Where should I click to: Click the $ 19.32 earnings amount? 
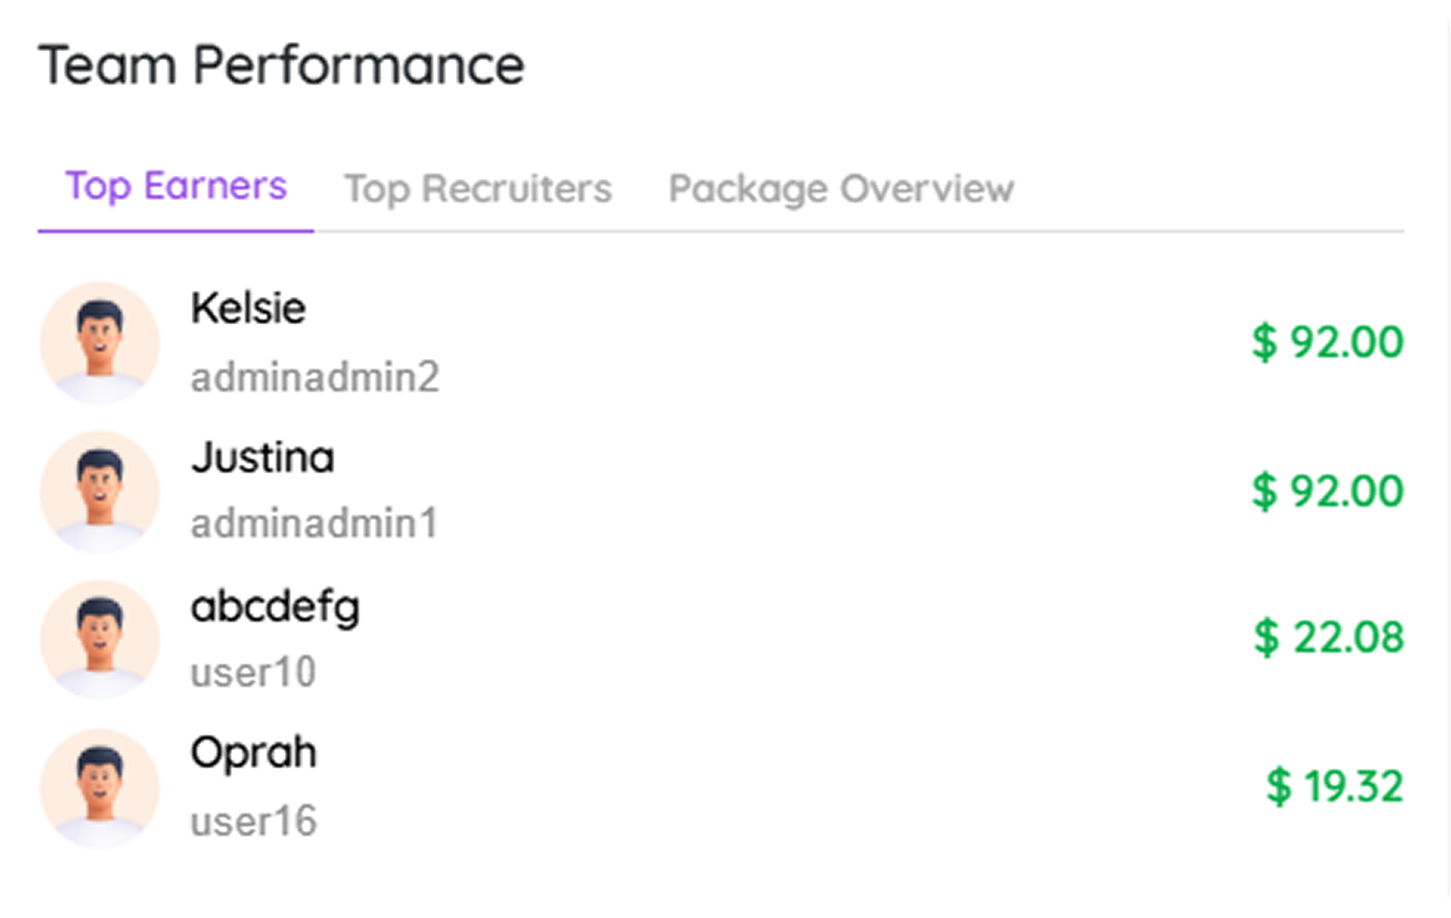click(x=1334, y=786)
